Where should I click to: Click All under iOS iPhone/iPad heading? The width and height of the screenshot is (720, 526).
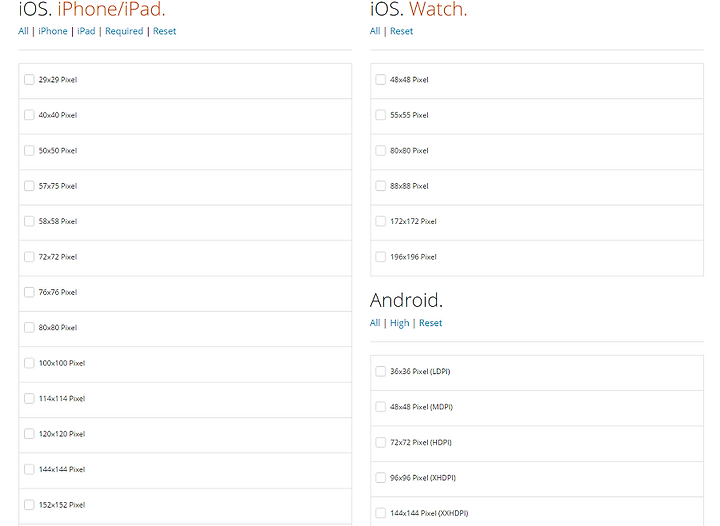pyautogui.click(x=23, y=31)
